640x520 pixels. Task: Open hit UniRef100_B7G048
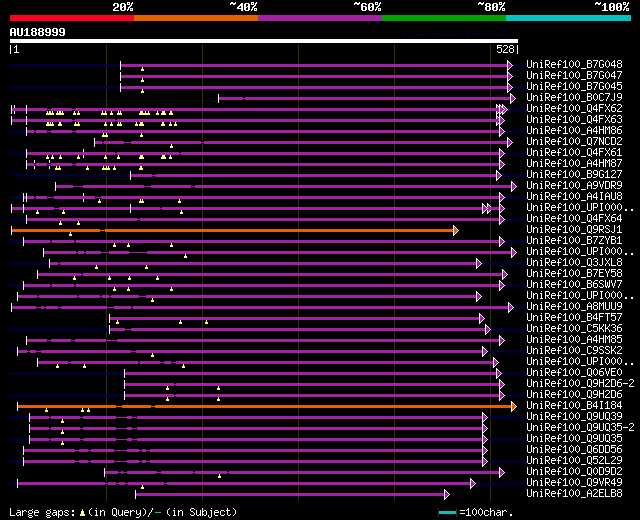[574, 64]
